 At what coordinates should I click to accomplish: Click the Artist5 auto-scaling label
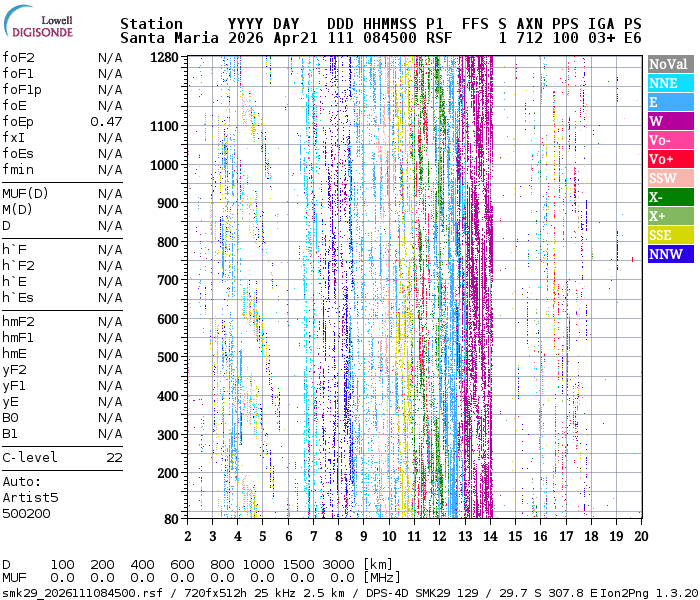30,497
